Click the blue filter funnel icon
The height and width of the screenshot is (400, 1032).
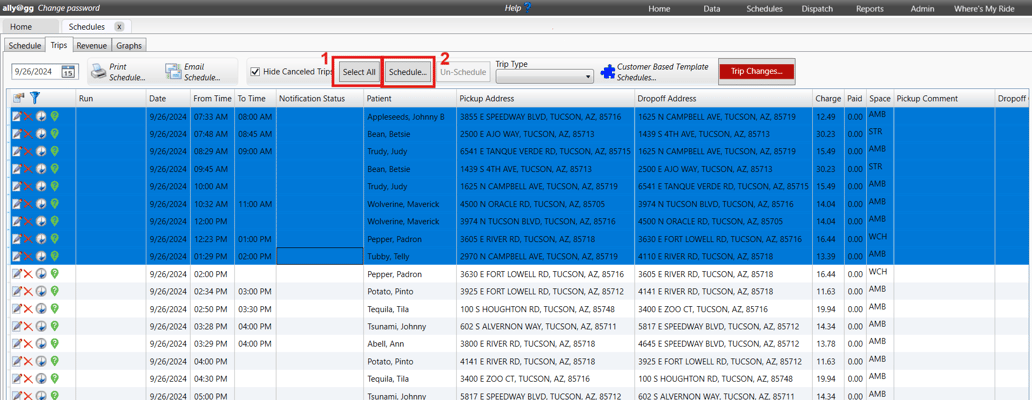tap(35, 98)
